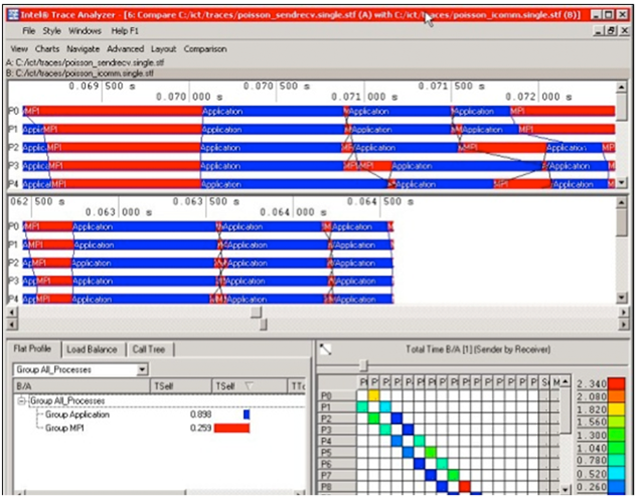Restore the inner child window

tap(611, 31)
